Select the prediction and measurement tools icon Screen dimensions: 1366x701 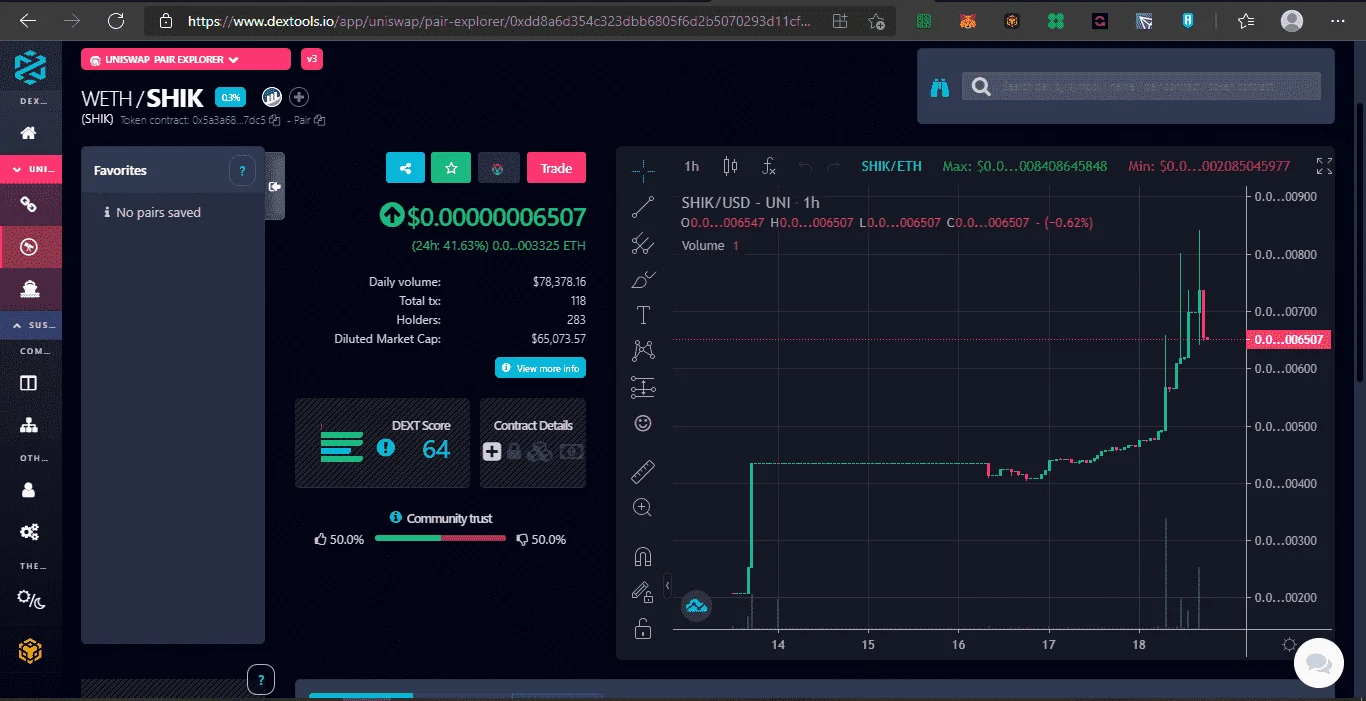(x=643, y=387)
